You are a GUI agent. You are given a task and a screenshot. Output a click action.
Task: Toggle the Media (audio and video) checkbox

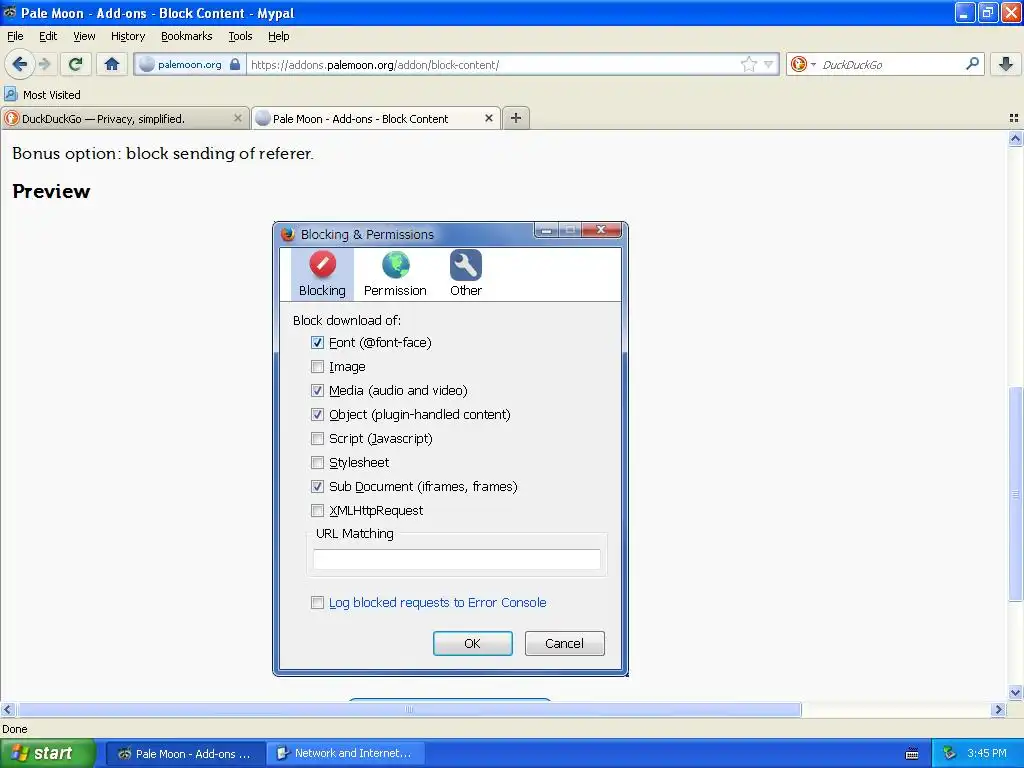tap(317, 391)
